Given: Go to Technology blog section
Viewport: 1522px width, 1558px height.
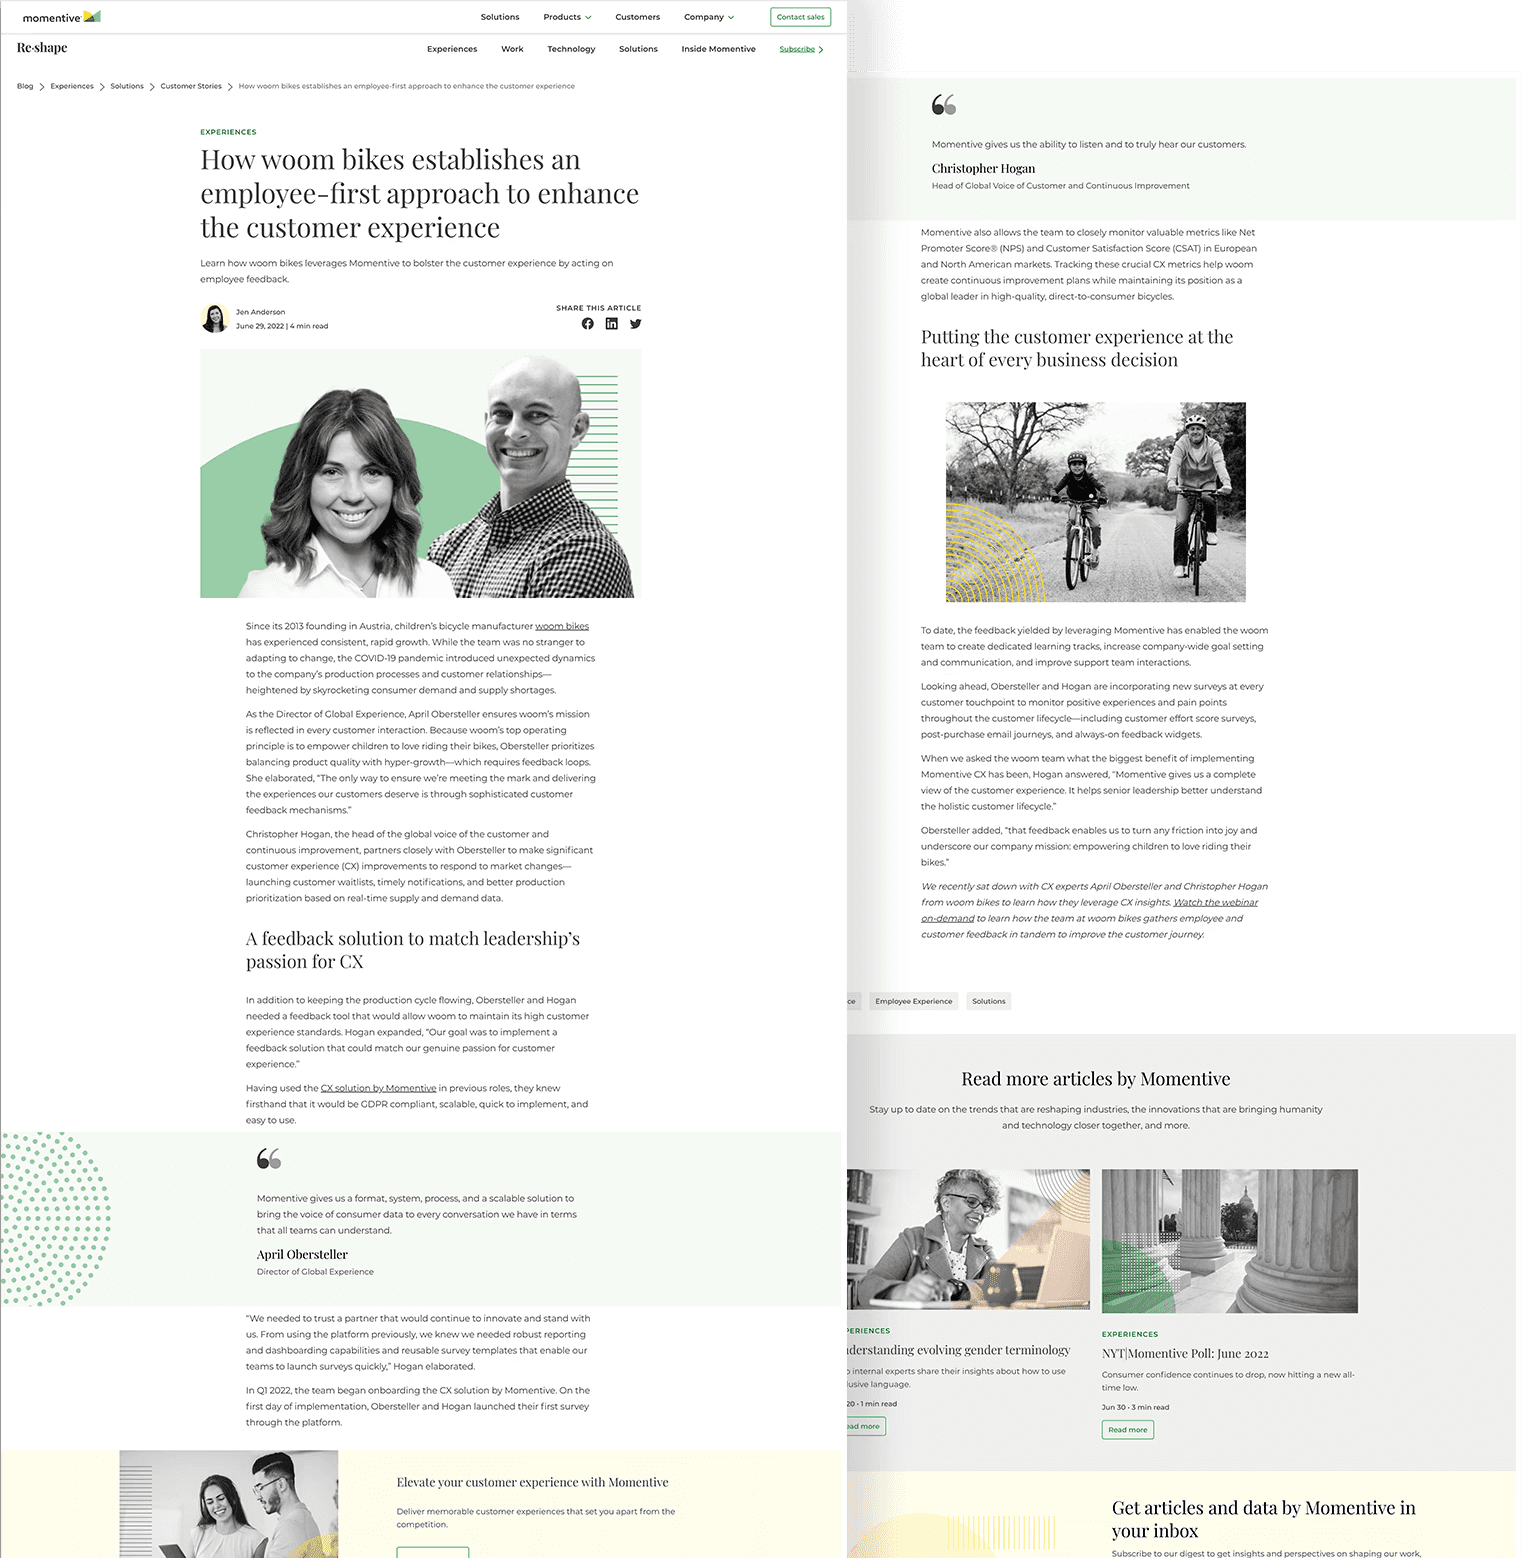Looking at the screenshot, I should pos(571,49).
